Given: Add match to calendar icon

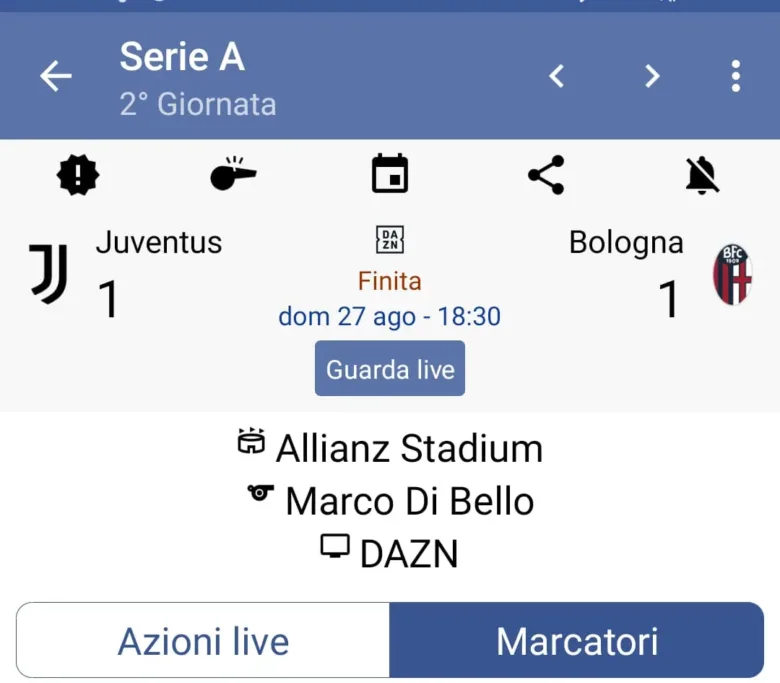Looking at the screenshot, I should point(390,174).
